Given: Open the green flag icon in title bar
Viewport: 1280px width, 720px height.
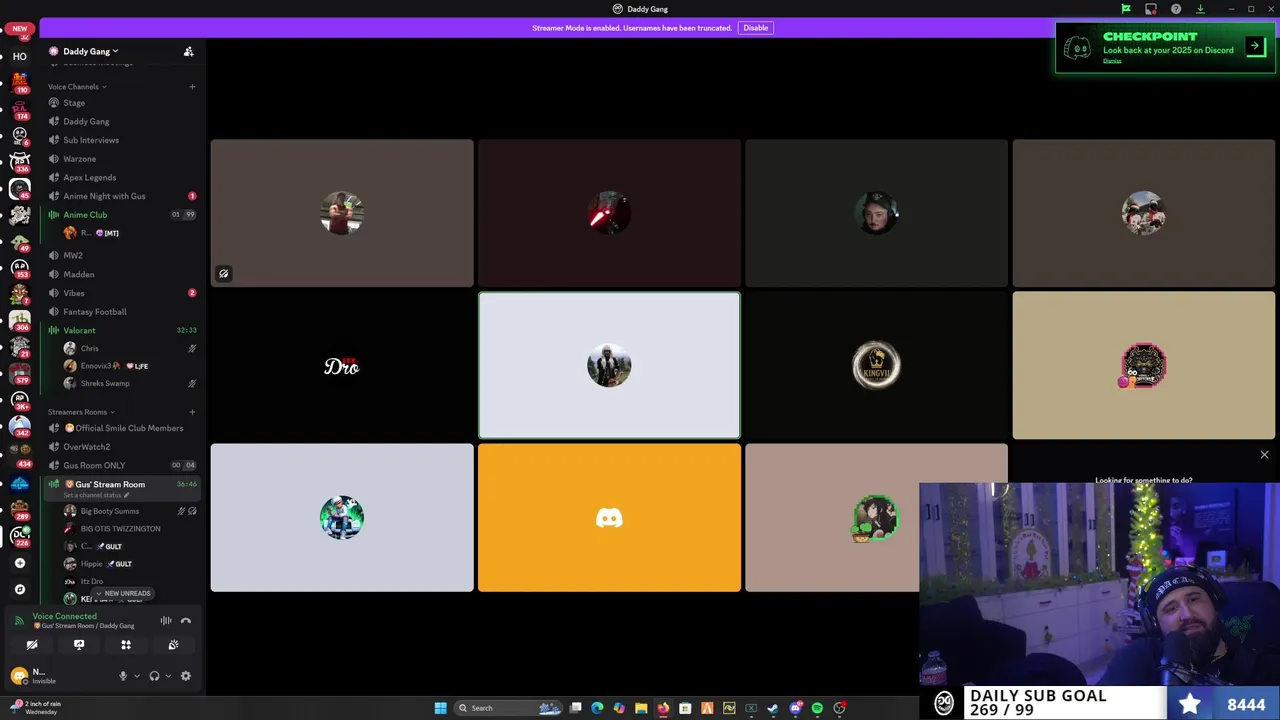Looking at the screenshot, I should tap(1125, 9).
